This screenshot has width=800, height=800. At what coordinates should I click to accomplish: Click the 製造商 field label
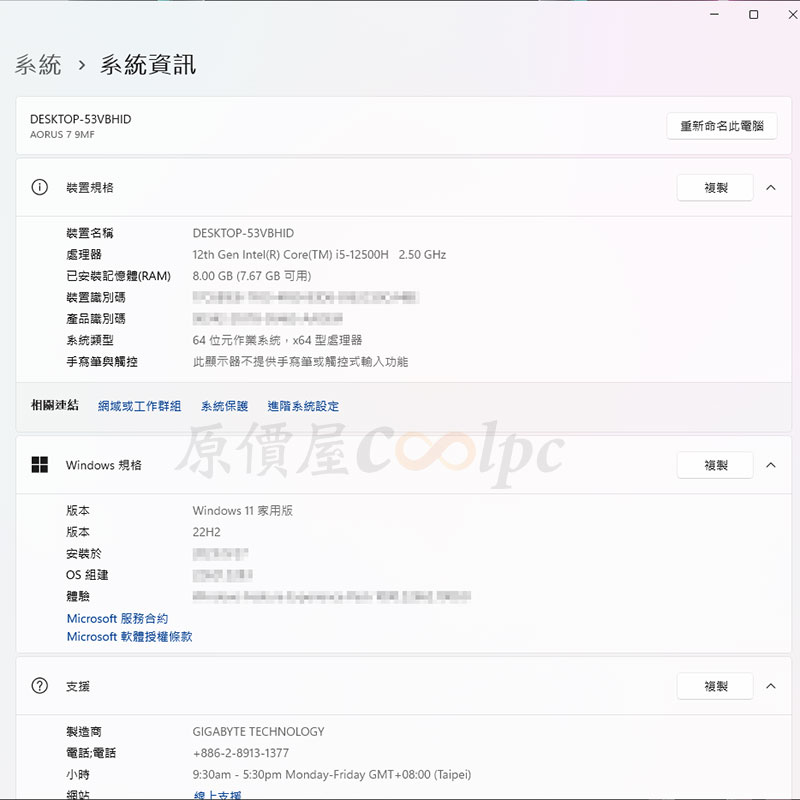pos(84,732)
